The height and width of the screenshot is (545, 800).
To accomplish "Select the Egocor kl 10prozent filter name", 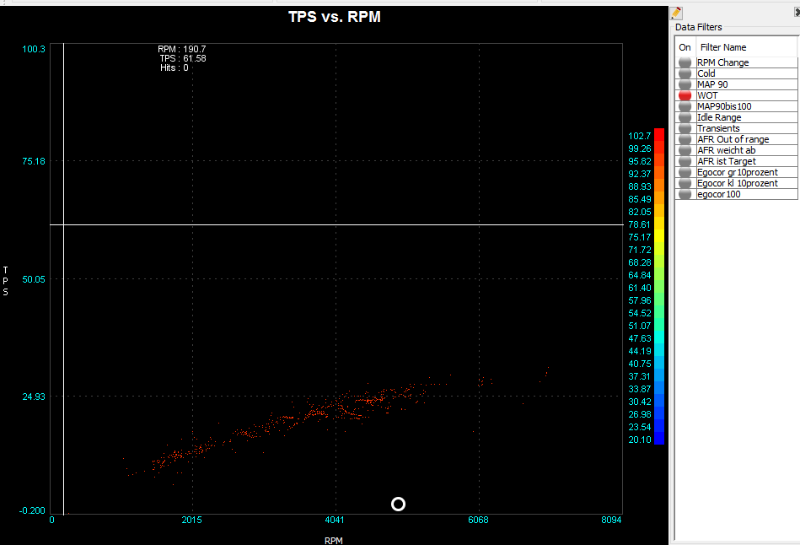I will click(x=737, y=184).
